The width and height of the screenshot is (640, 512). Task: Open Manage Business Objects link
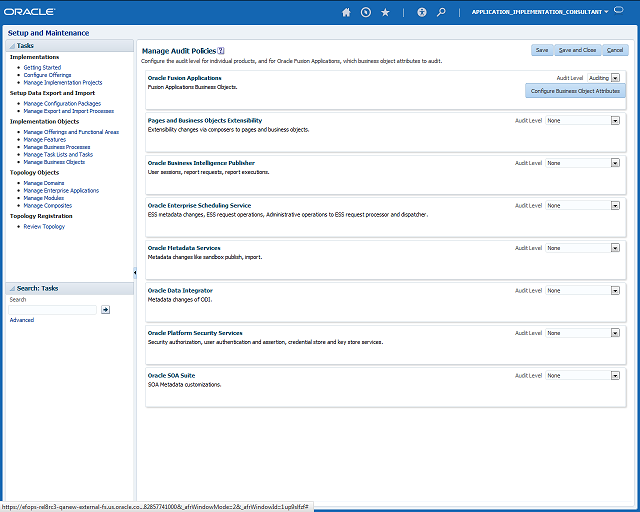tap(54, 162)
